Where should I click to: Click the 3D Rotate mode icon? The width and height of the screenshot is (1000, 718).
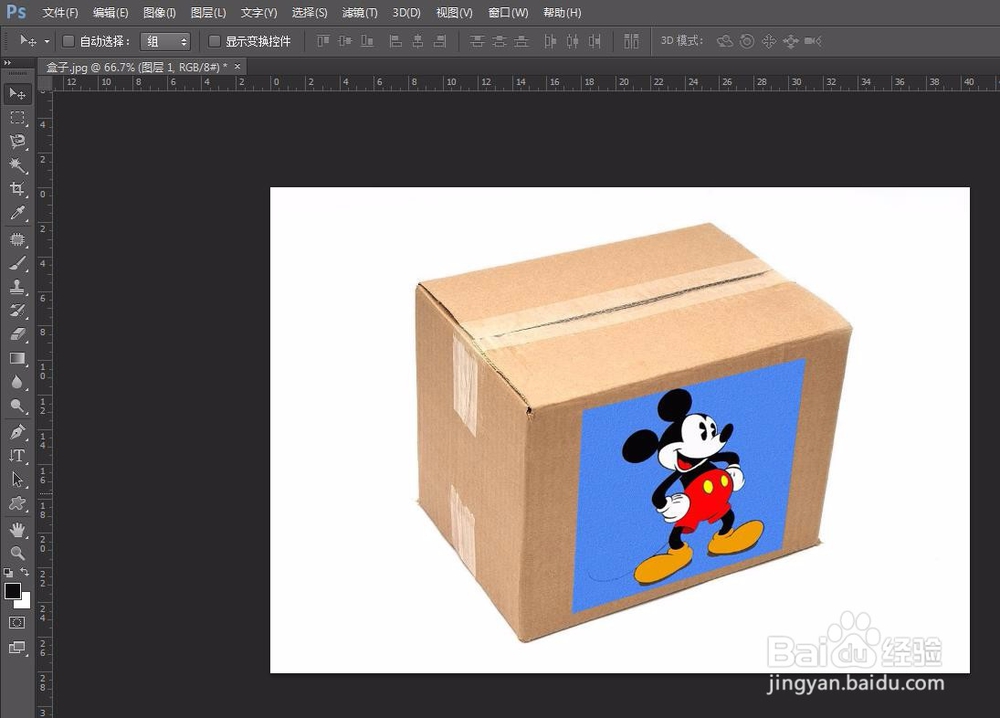pyautogui.click(x=724, y=41)
